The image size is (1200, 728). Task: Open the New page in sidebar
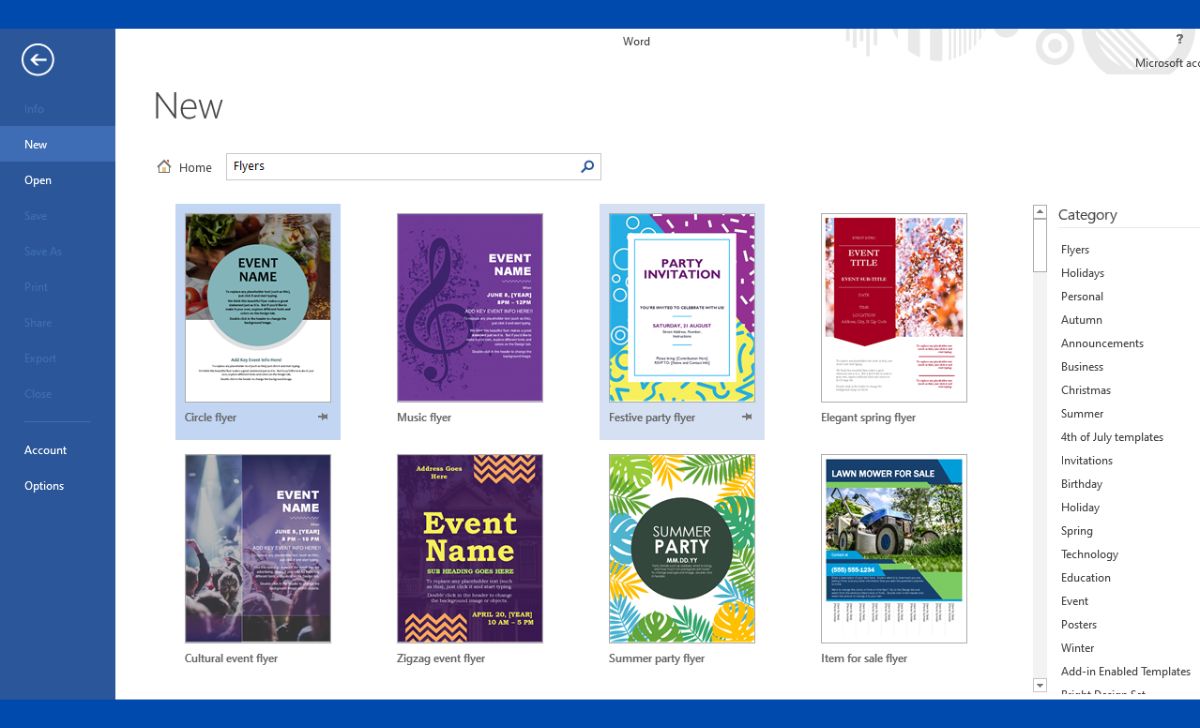[58, 144]
